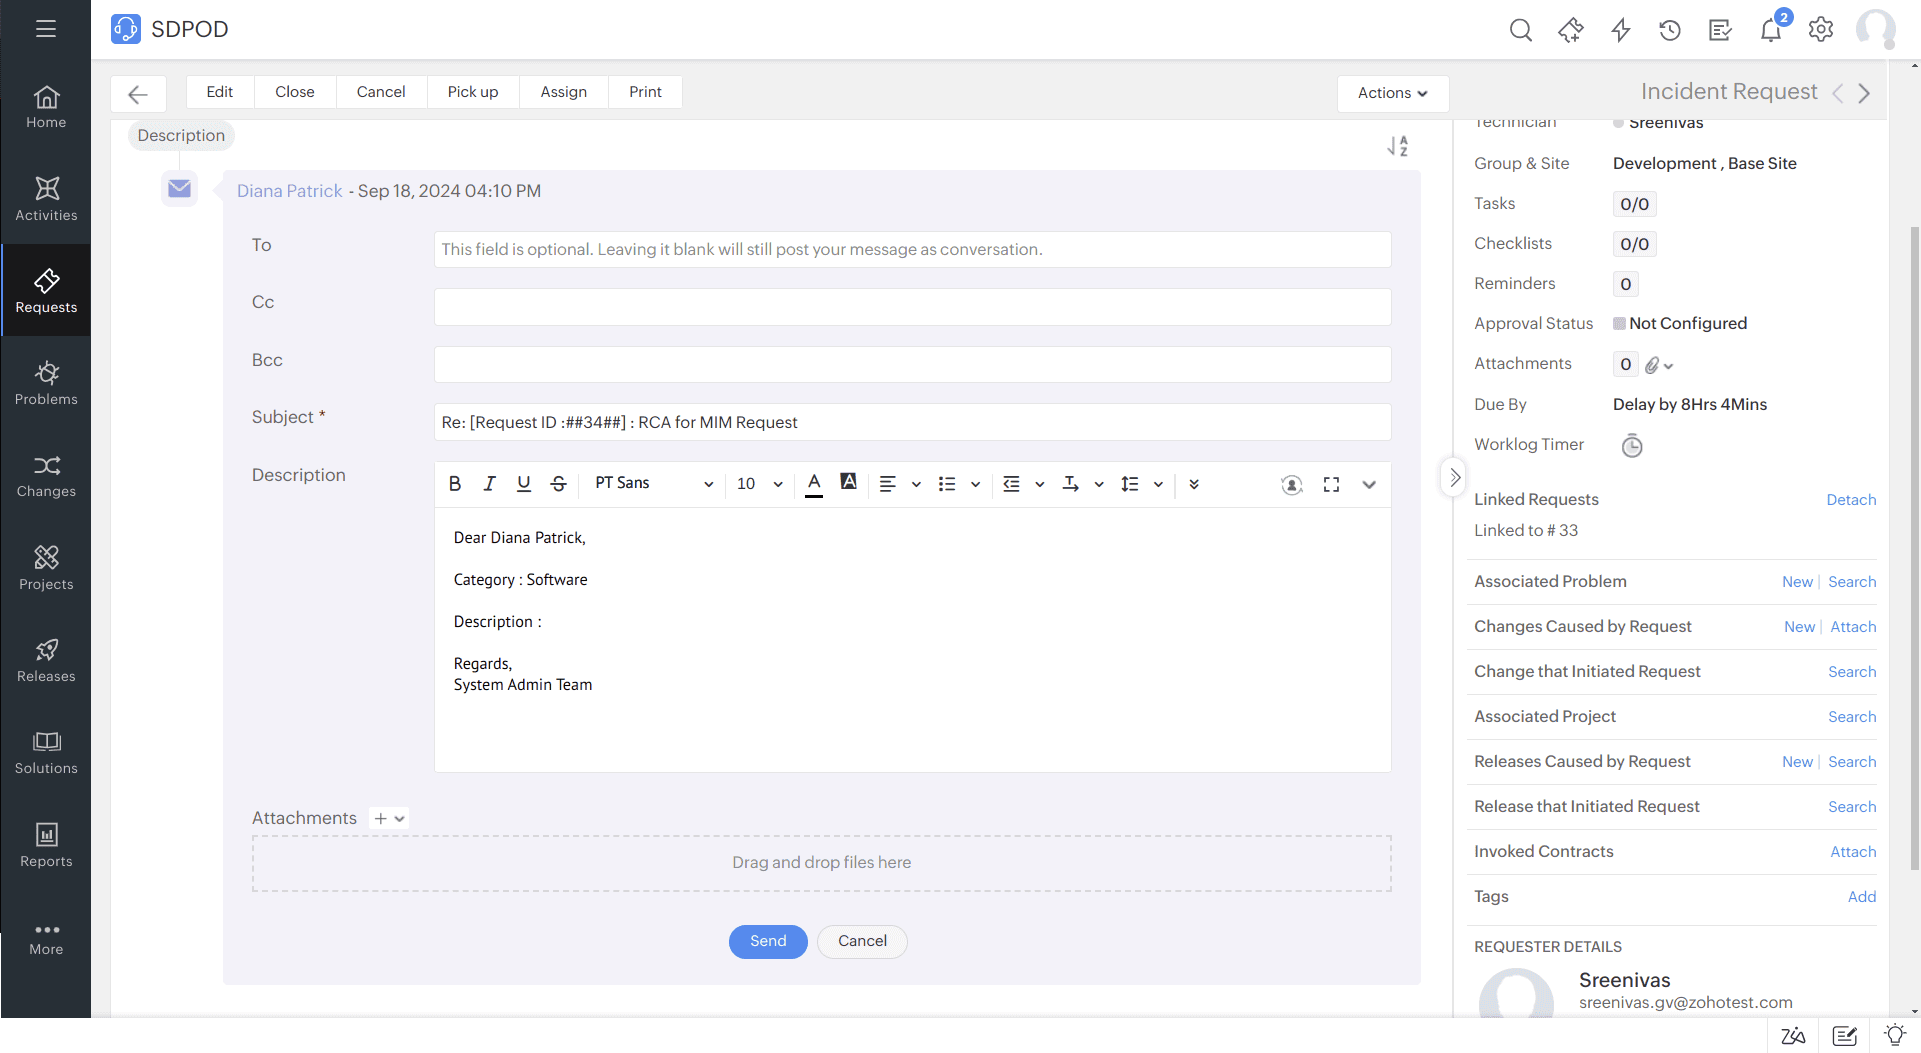Viewport: 1921px width, 1053px height.
Task: Expand editor to fullscreen mode
Action: [x=1331, y=485]
